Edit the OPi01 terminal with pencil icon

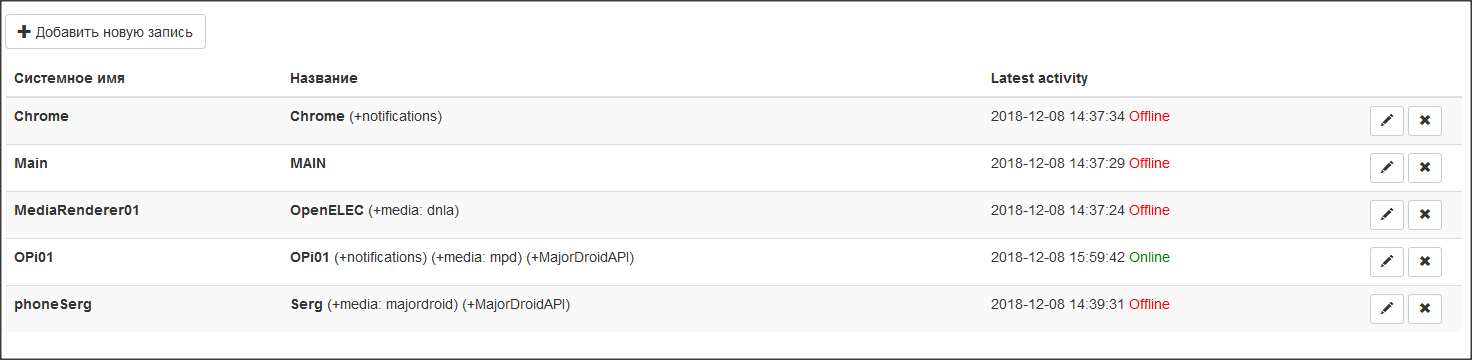(1386, 262)
